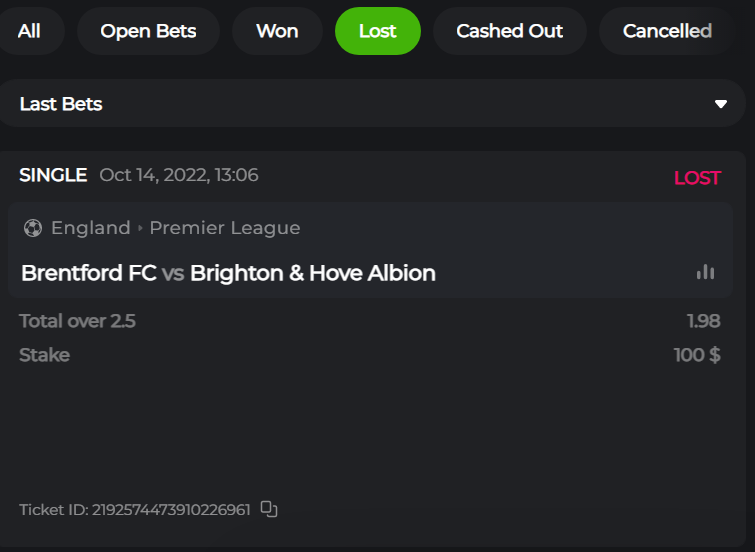Click the Total over 2.5 selection
Screen dimensions: 755x552
click(77, 321)
